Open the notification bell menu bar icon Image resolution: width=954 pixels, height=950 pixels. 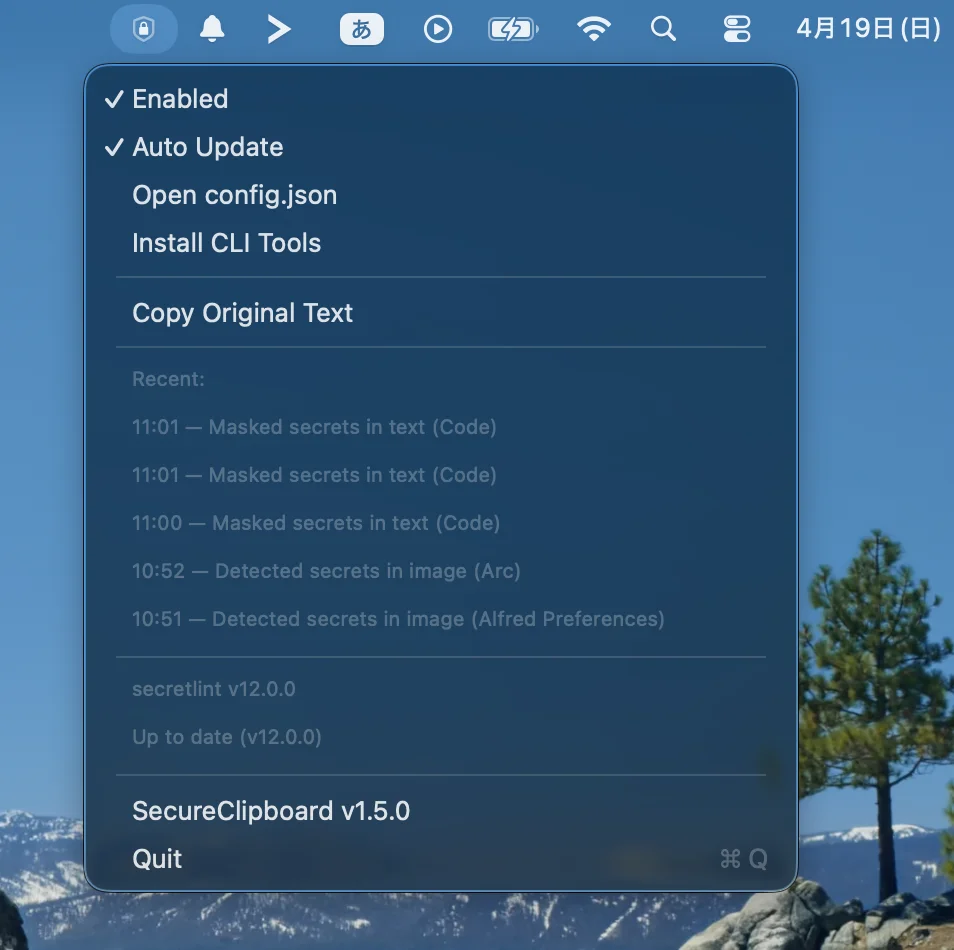212,29
